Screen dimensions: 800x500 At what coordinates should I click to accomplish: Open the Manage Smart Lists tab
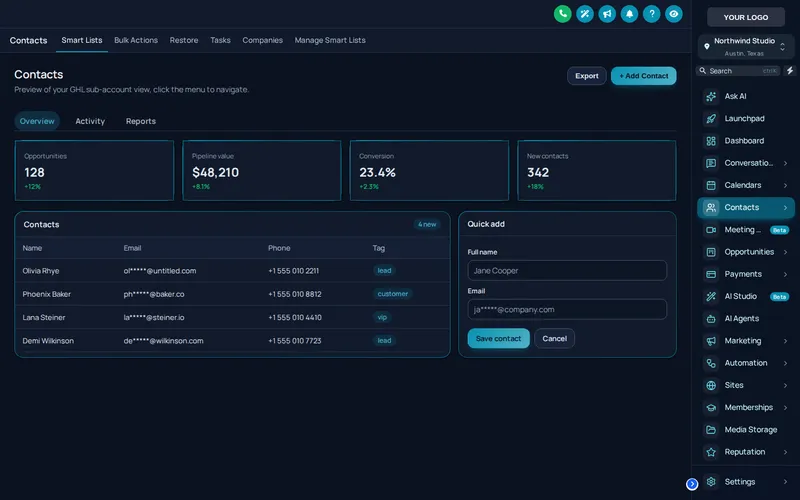330,40
